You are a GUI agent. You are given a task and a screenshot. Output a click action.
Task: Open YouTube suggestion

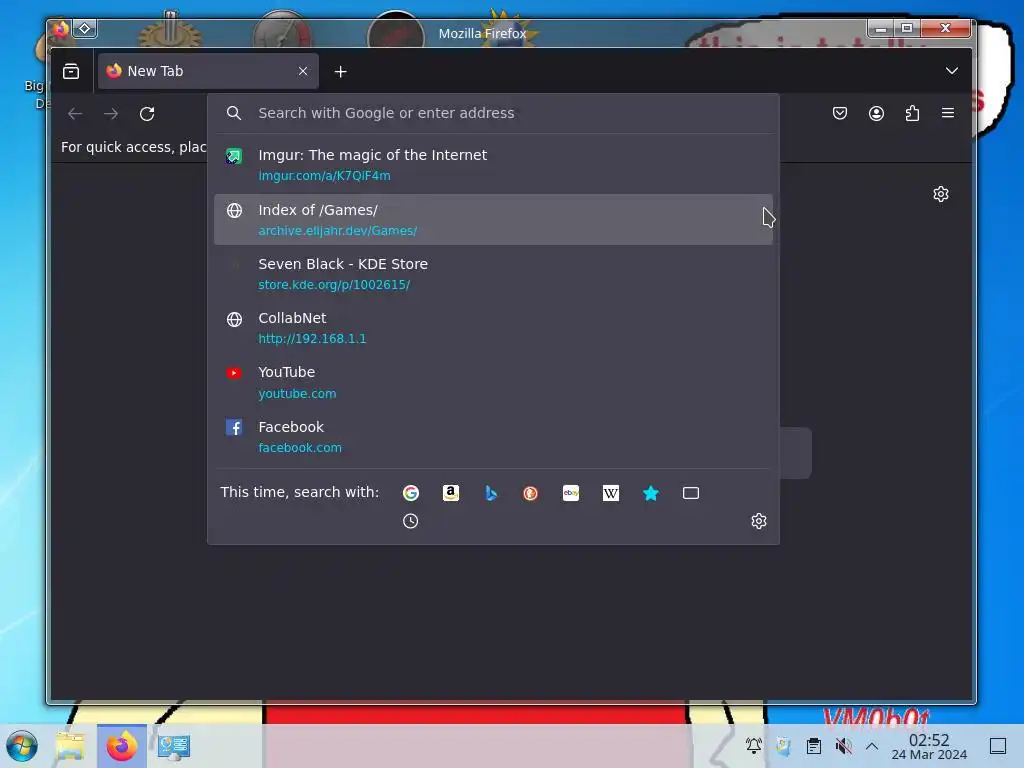(493, 382)
